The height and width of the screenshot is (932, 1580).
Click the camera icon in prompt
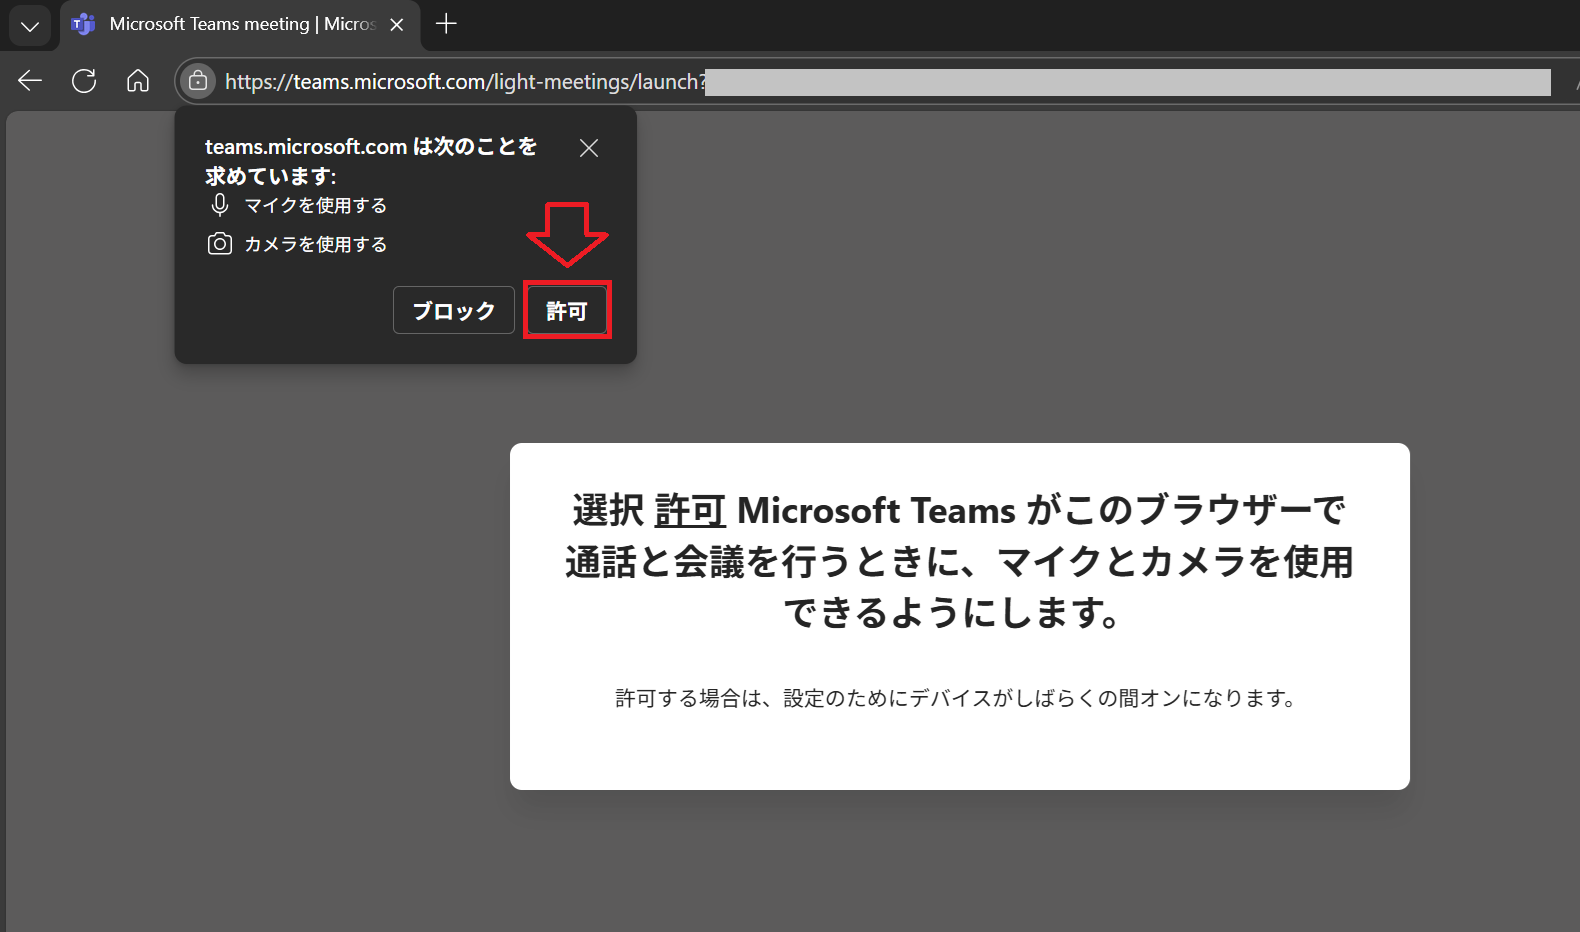pyautogui.click(x=220, y=244)
